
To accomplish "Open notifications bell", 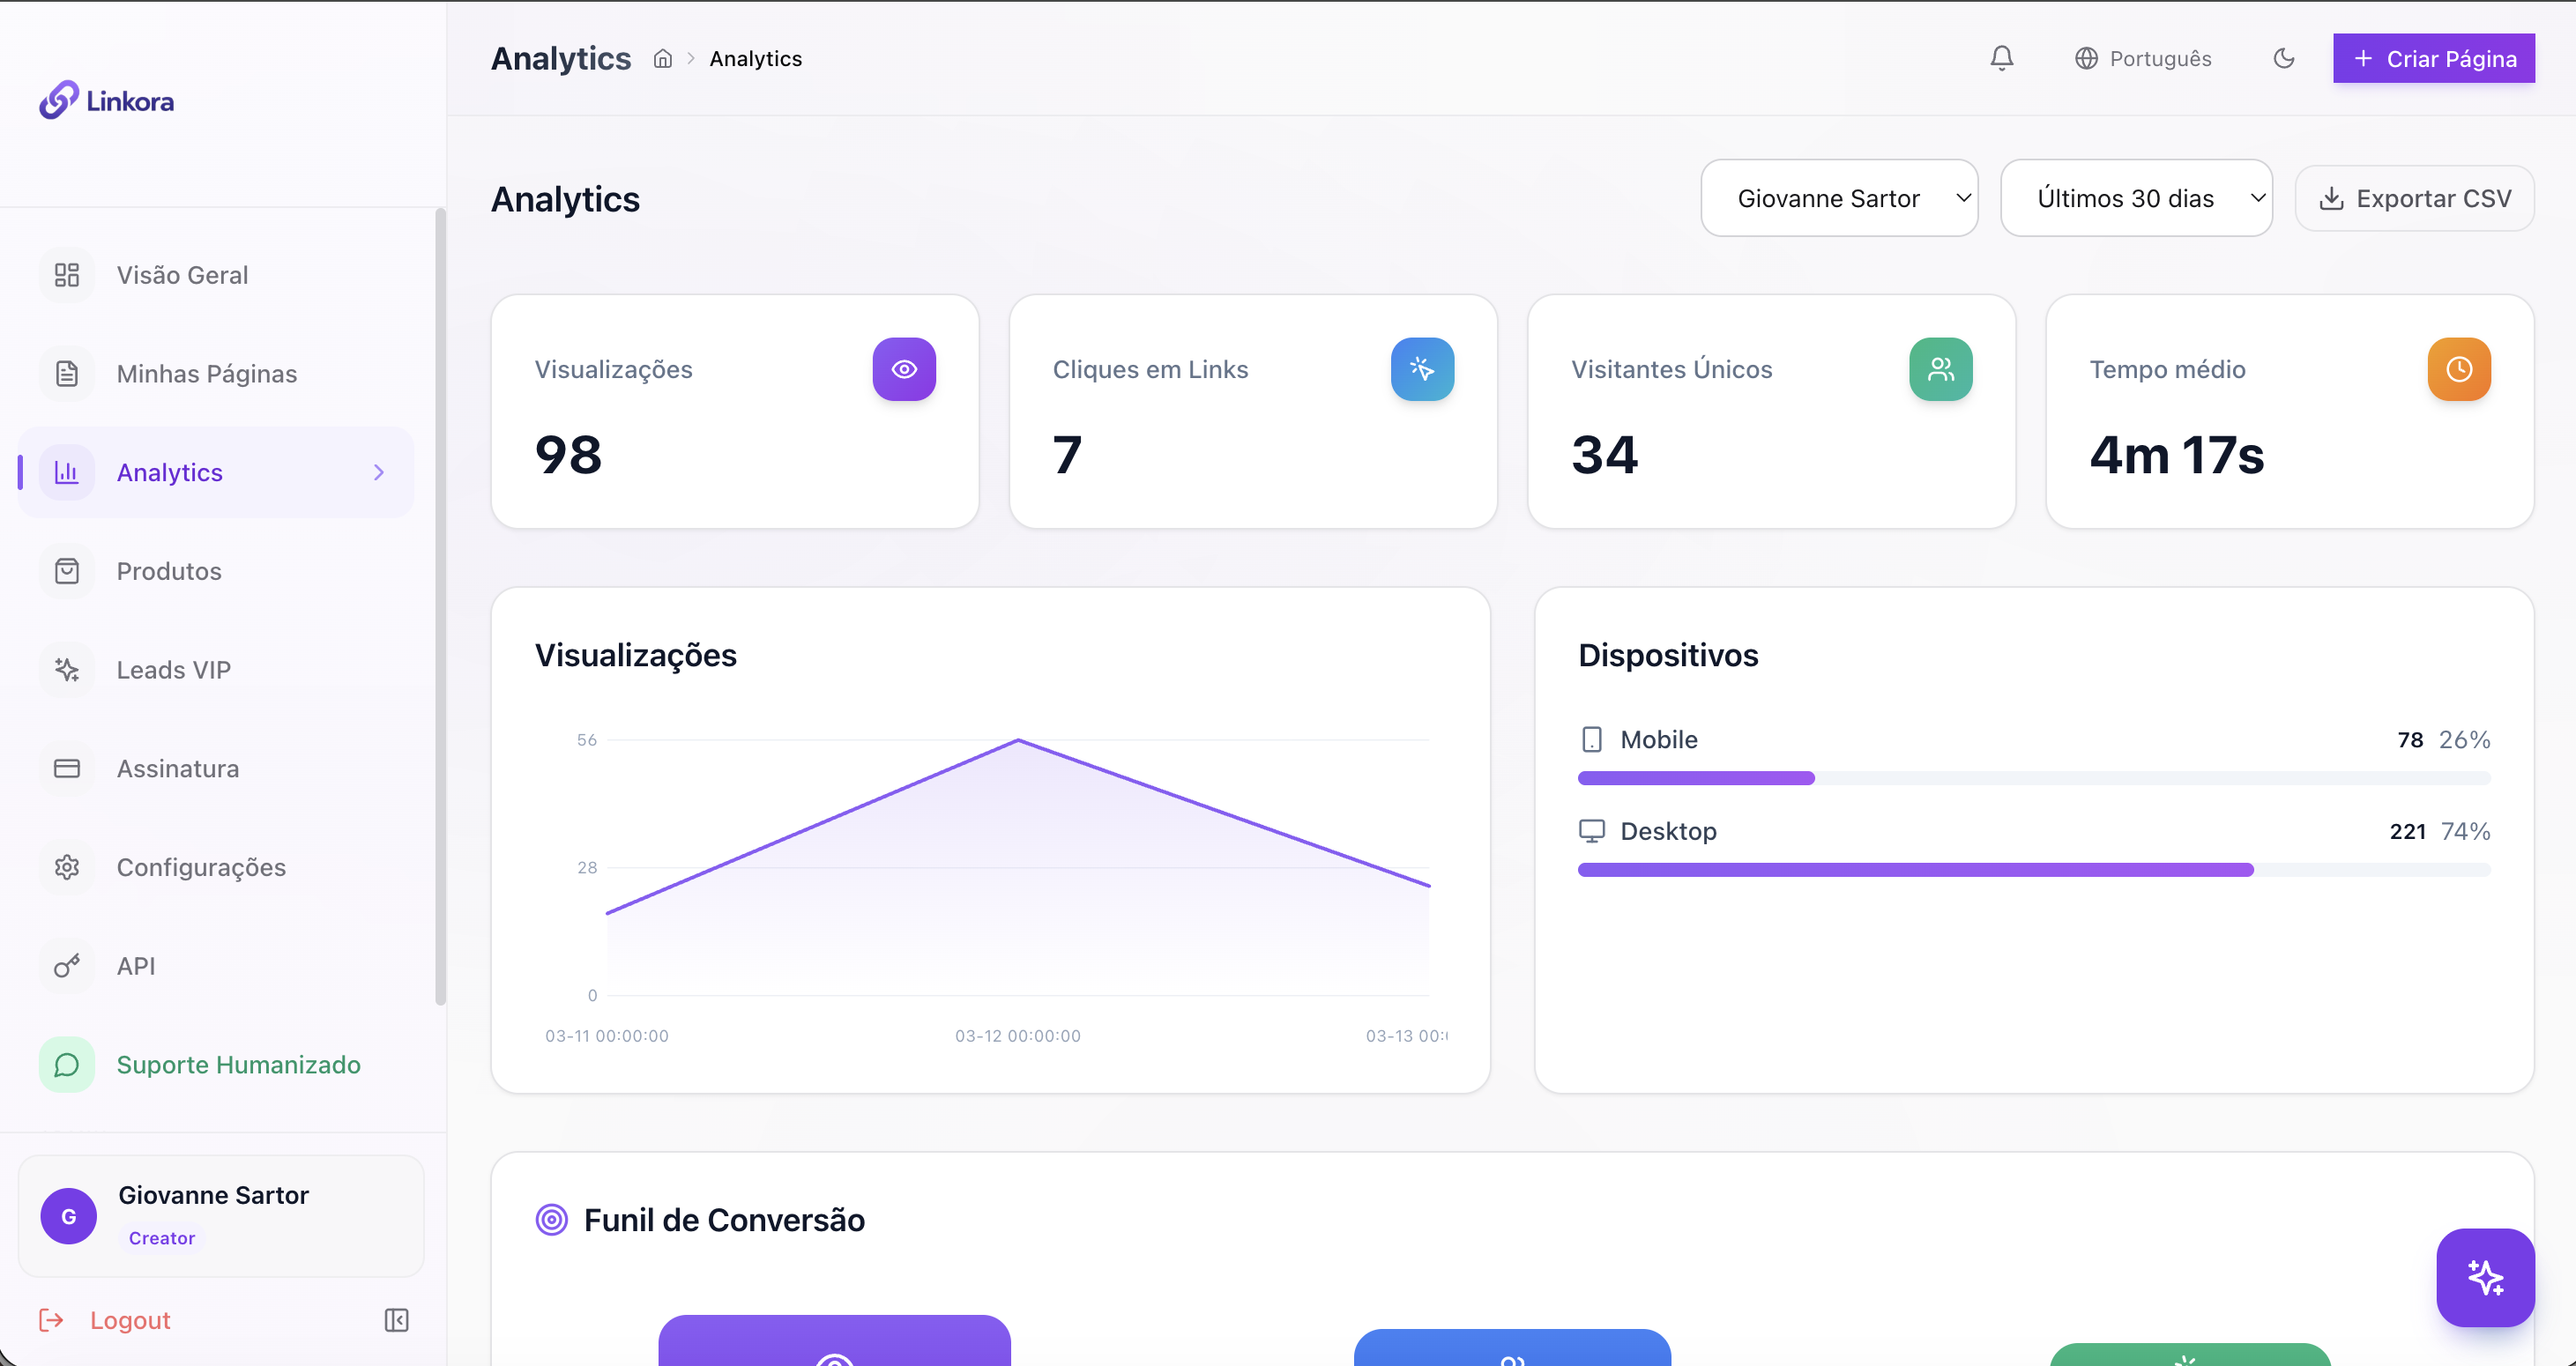I will point(2001,58).
